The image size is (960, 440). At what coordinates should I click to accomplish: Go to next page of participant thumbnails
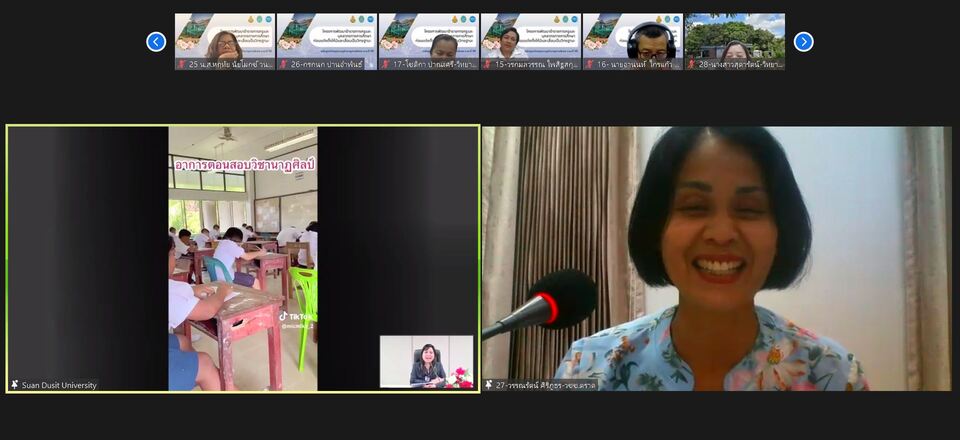[x=803, y=42]
